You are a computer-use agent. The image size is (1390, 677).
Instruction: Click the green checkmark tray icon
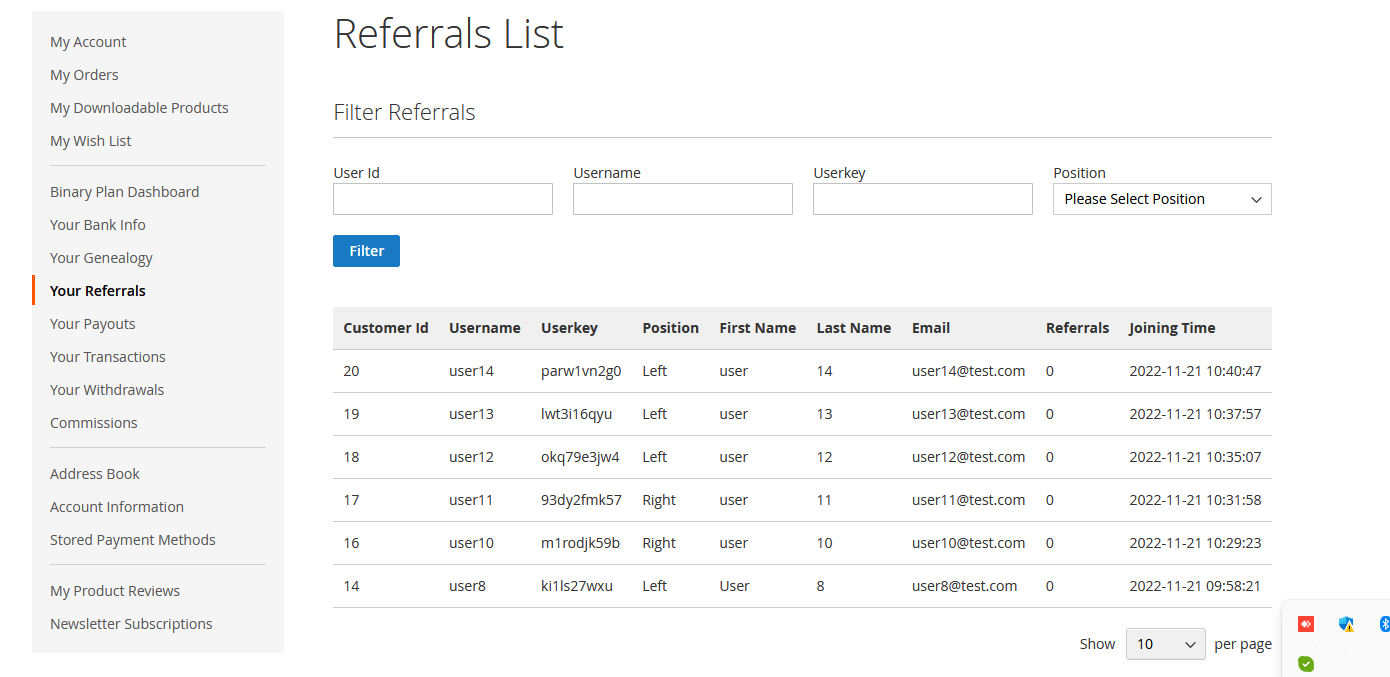coord(1305,663)
